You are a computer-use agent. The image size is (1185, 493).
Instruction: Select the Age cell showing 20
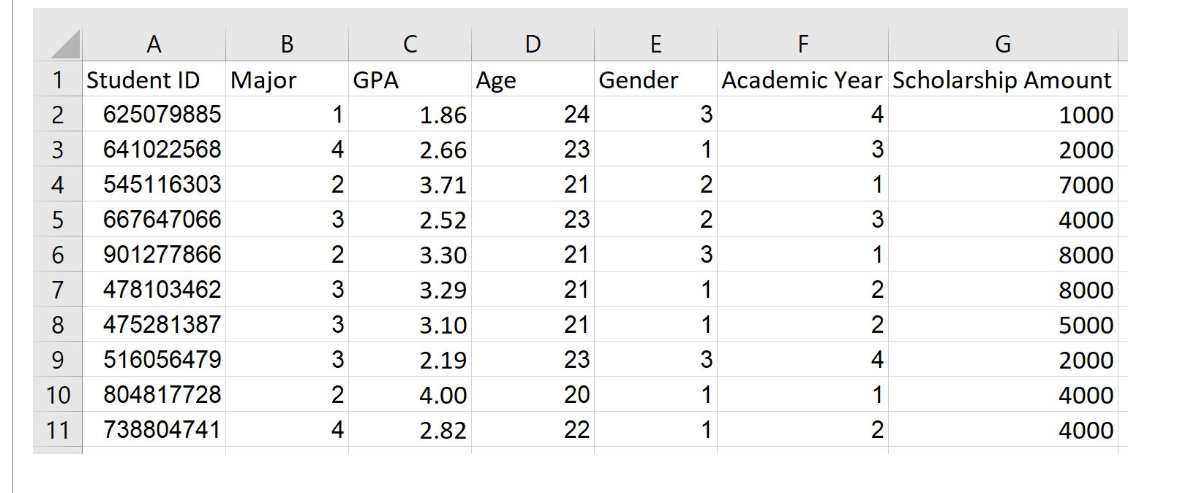point(533,395)
